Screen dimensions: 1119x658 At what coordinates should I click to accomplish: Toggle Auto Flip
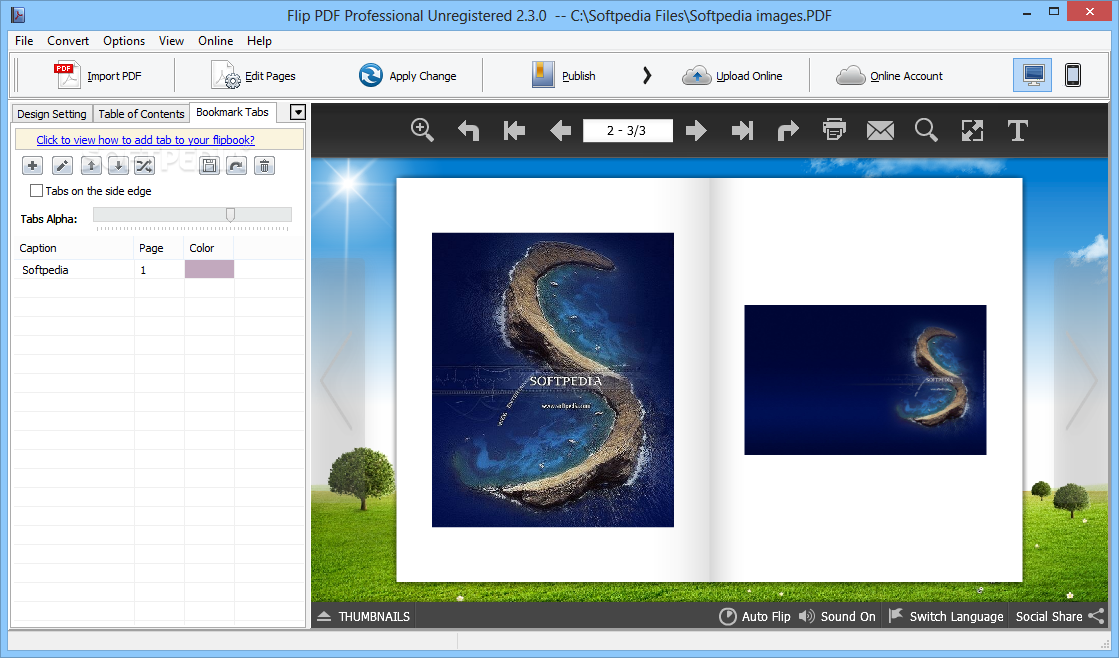pos(754,616)
